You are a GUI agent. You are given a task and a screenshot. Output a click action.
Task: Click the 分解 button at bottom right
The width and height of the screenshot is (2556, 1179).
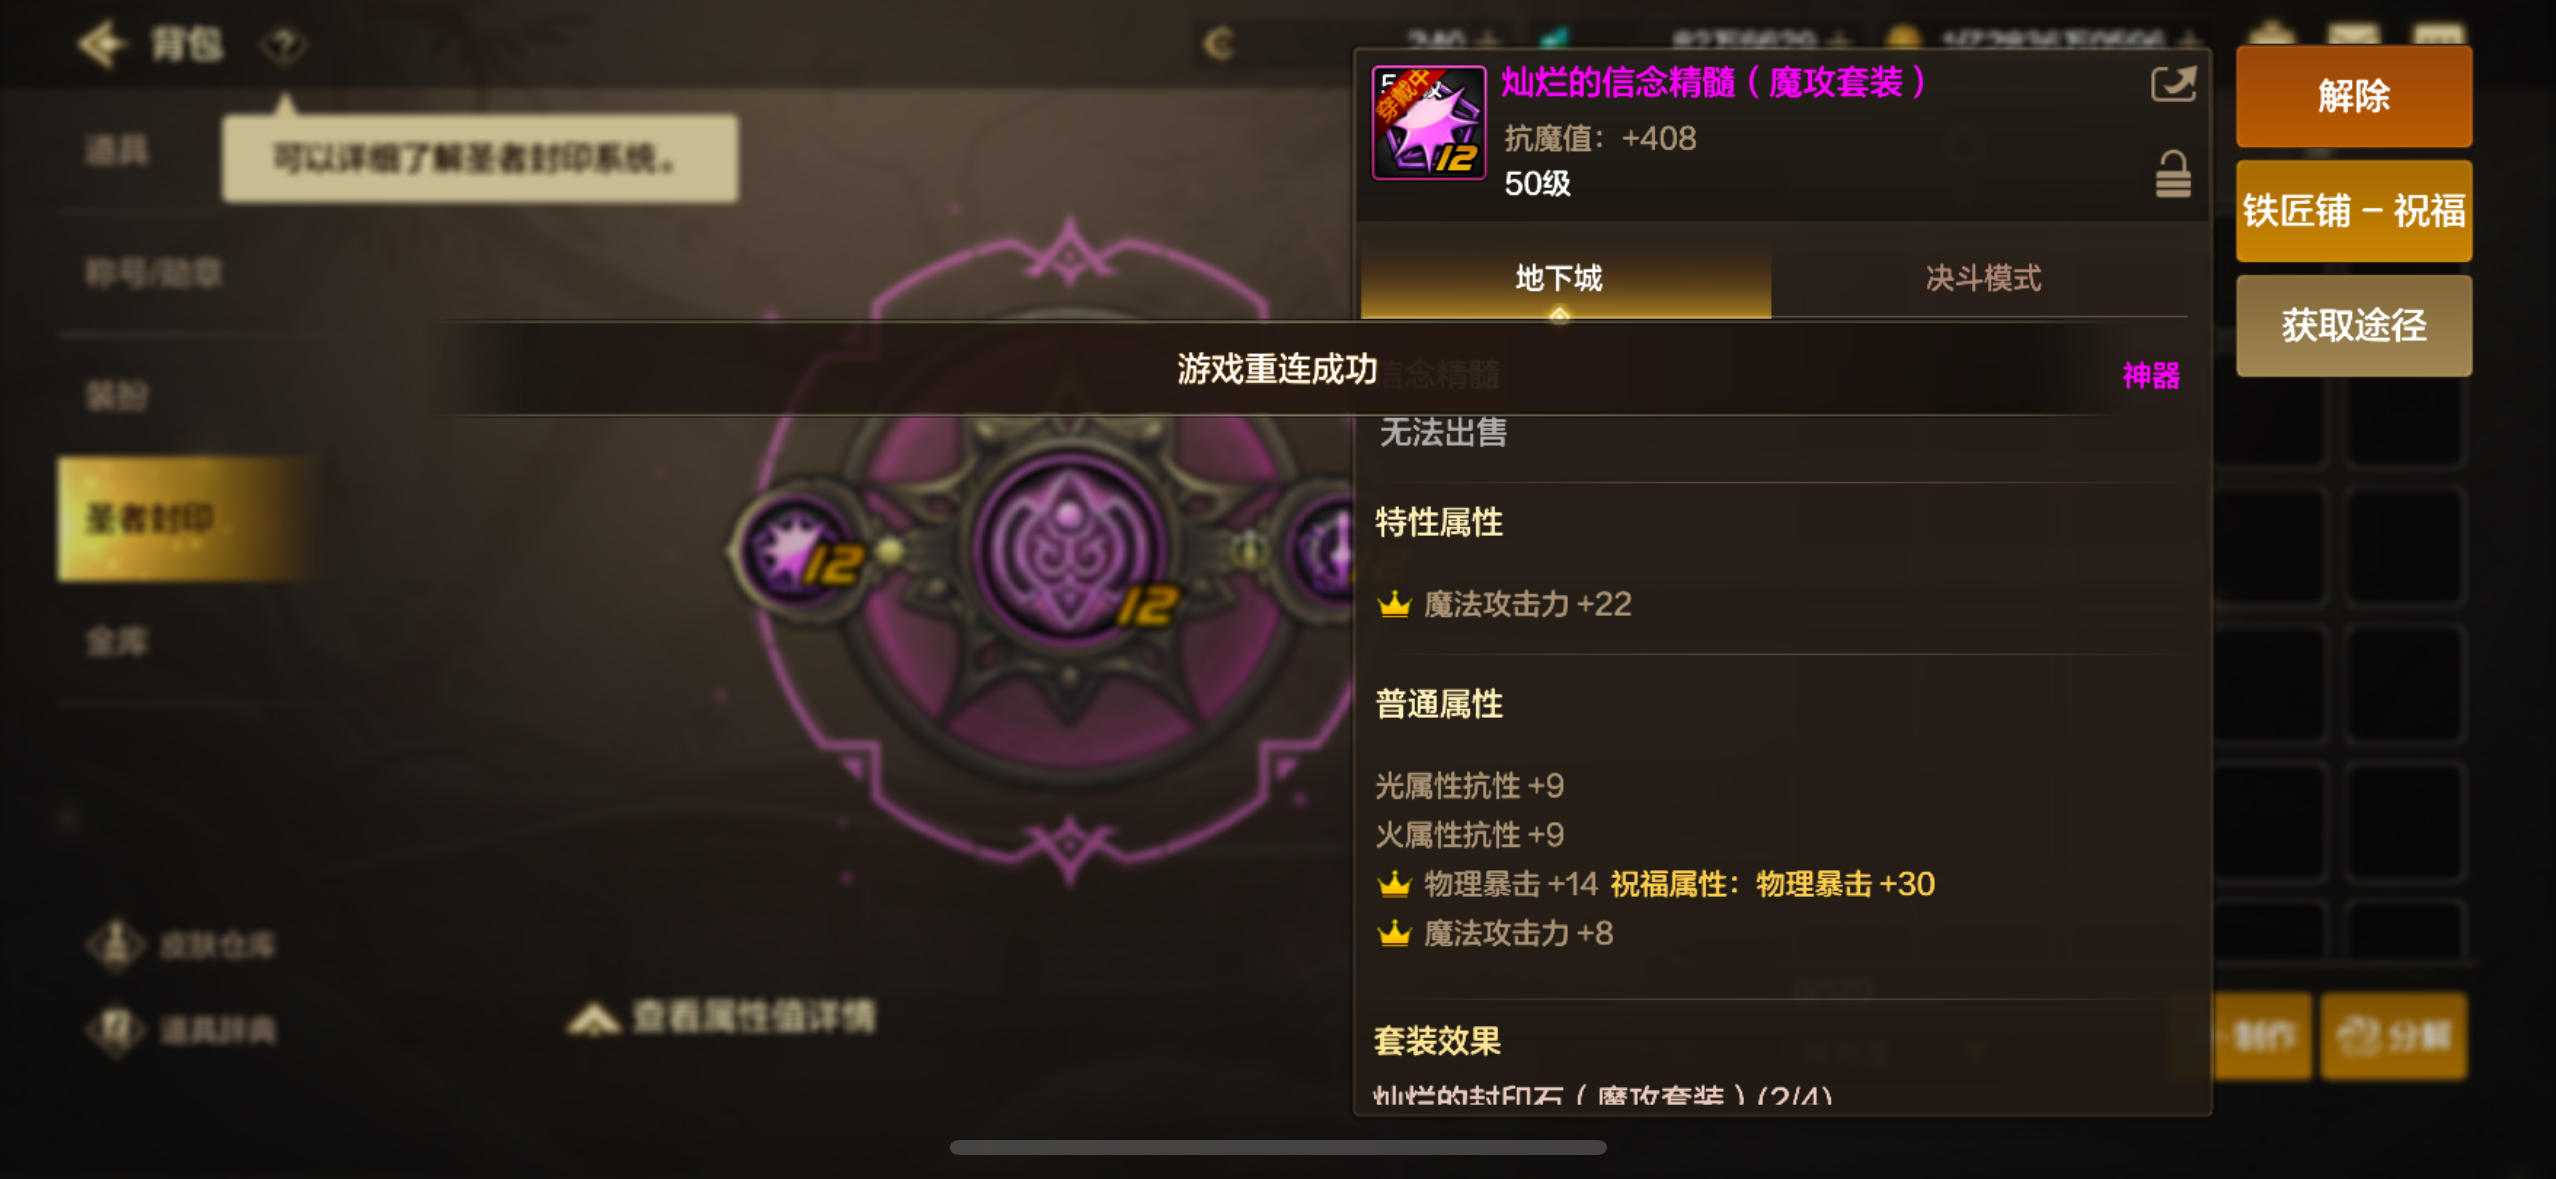pos(2393,1036)
